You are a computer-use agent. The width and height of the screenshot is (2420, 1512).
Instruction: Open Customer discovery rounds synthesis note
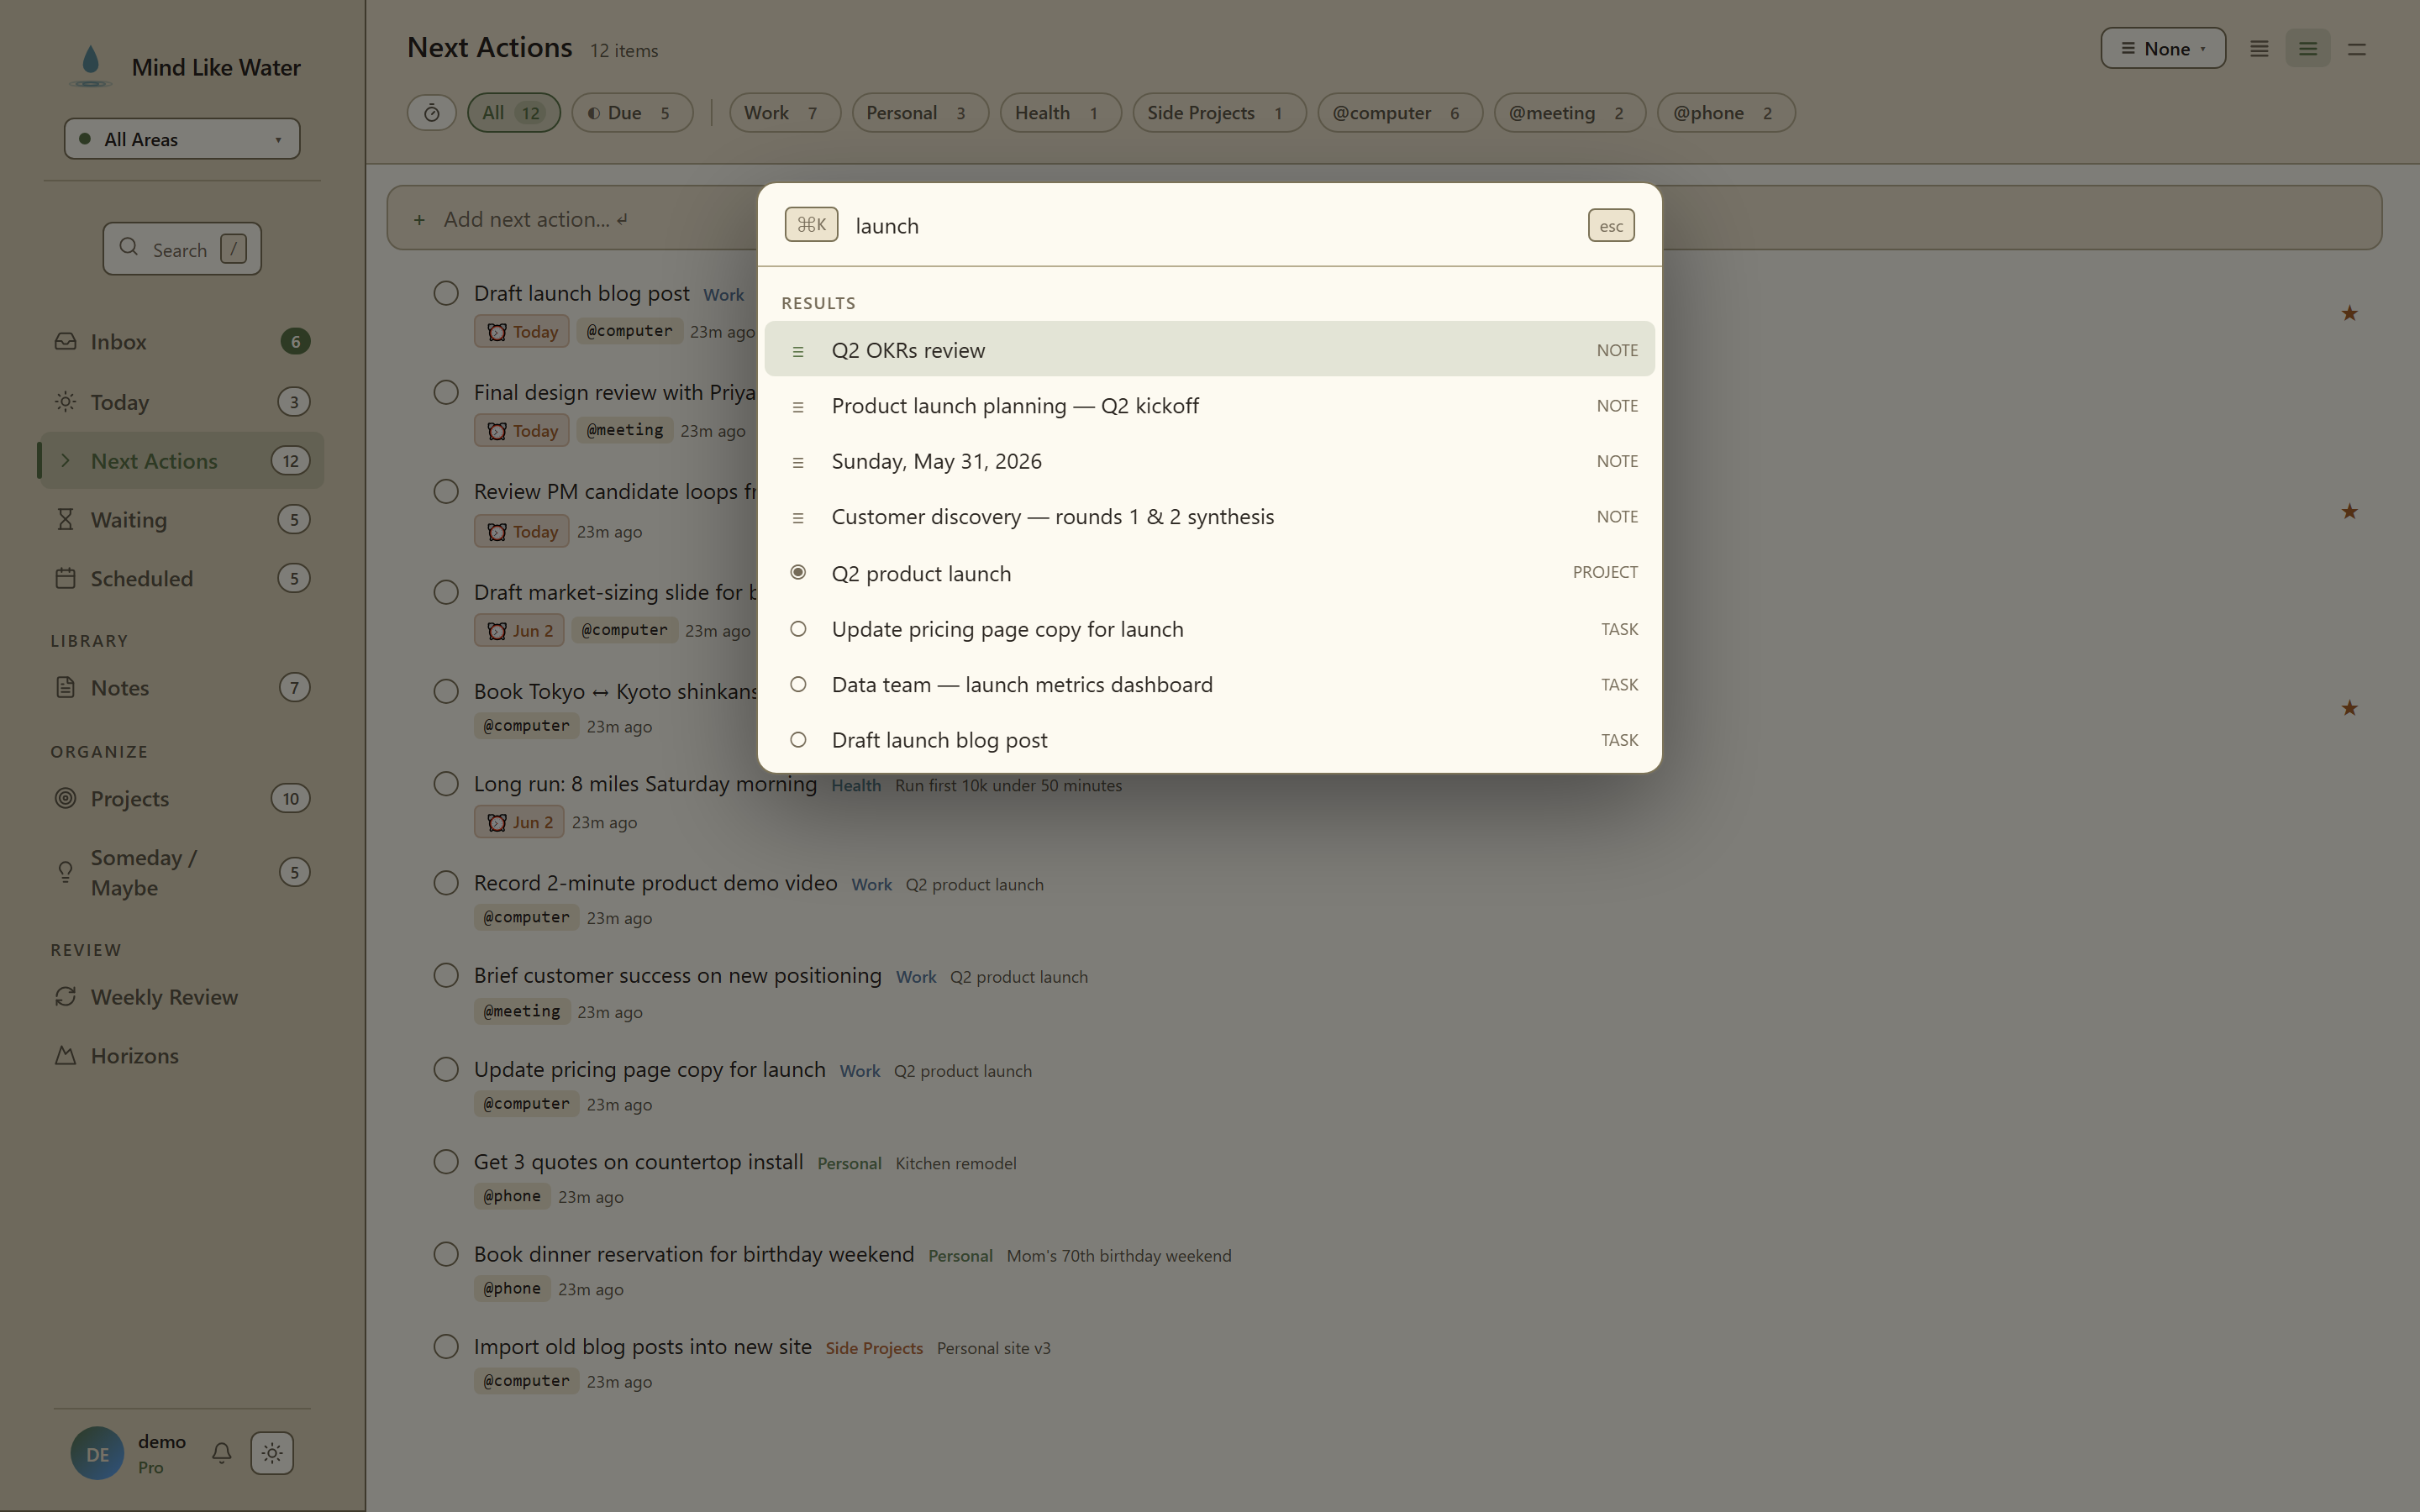pyautogui.click(x=1210, y=517)
